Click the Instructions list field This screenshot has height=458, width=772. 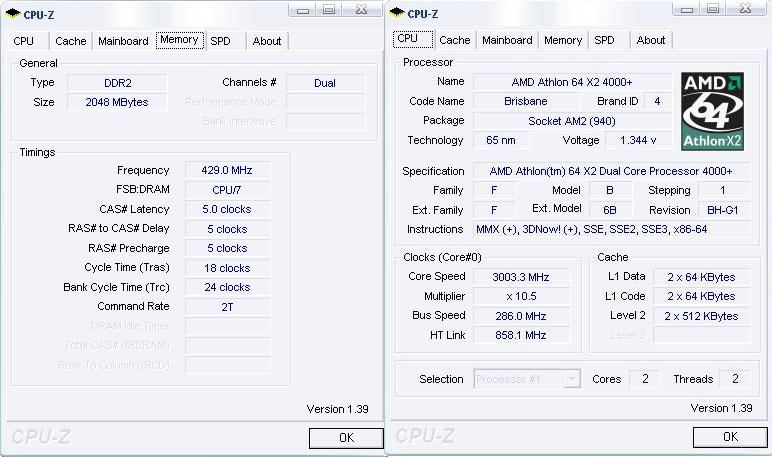click(x=611, y=229)
